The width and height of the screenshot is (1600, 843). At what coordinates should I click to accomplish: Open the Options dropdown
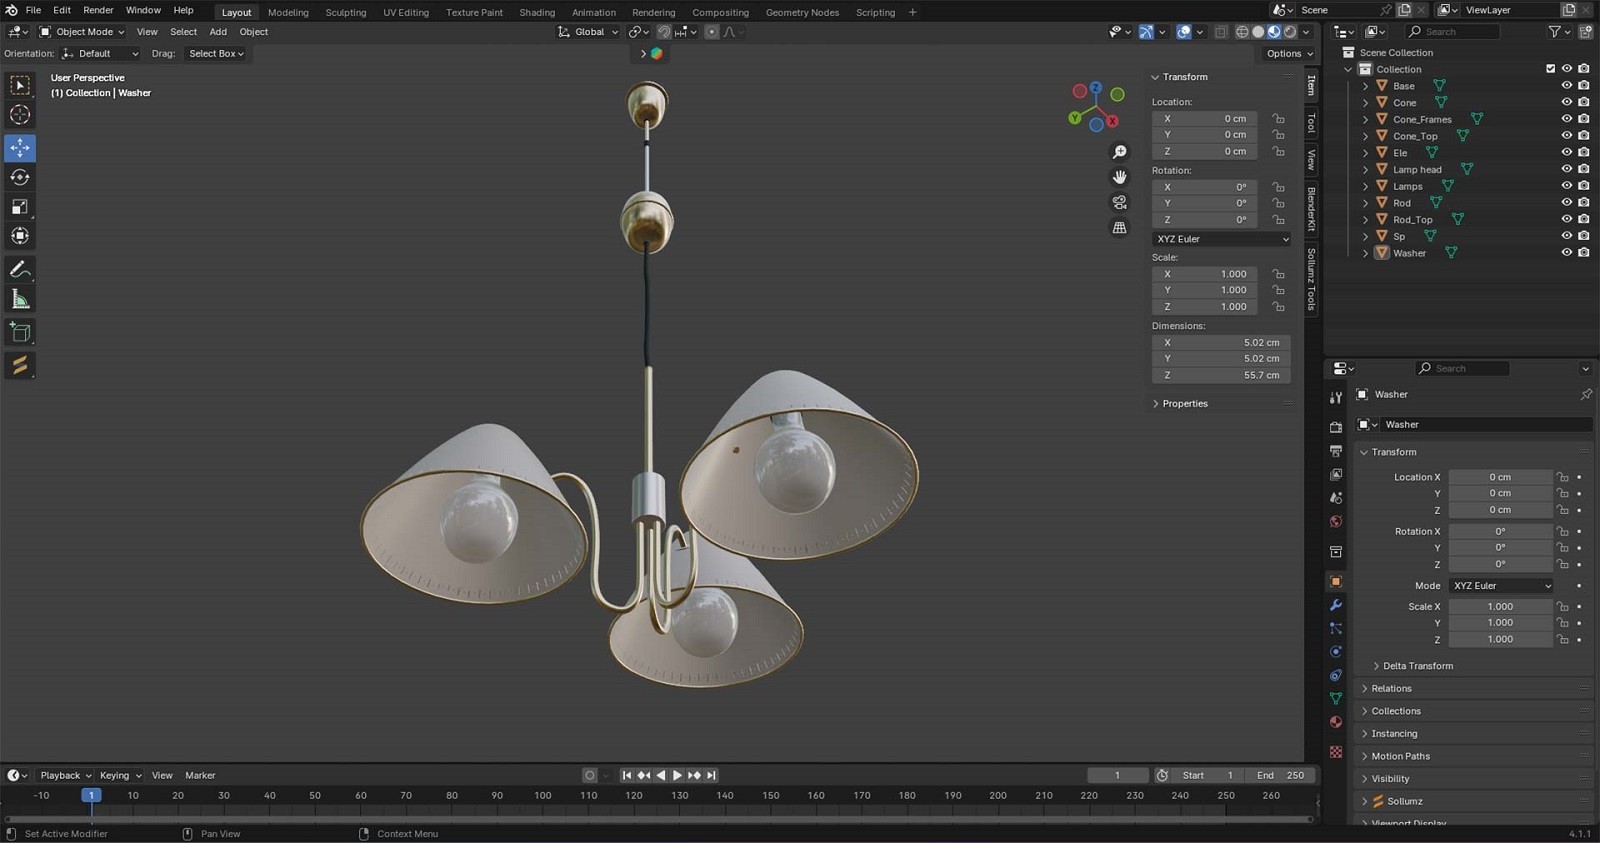point(1290,54)
